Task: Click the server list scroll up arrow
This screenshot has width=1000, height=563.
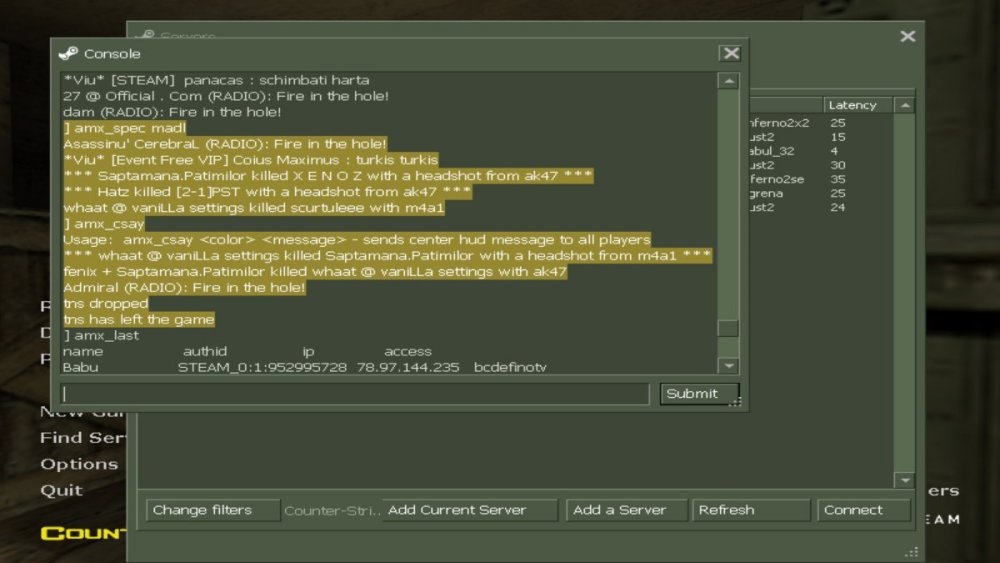Action: tap(905, 105)
